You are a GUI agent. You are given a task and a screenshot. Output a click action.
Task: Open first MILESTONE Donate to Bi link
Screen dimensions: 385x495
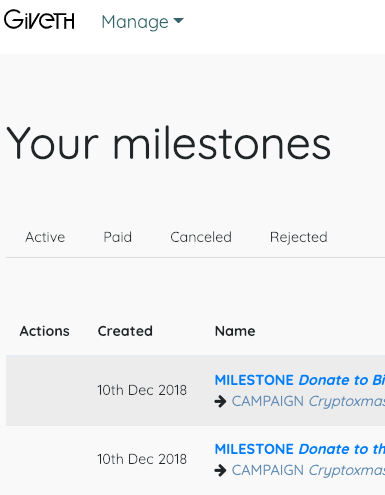click(x=300, y=380)
